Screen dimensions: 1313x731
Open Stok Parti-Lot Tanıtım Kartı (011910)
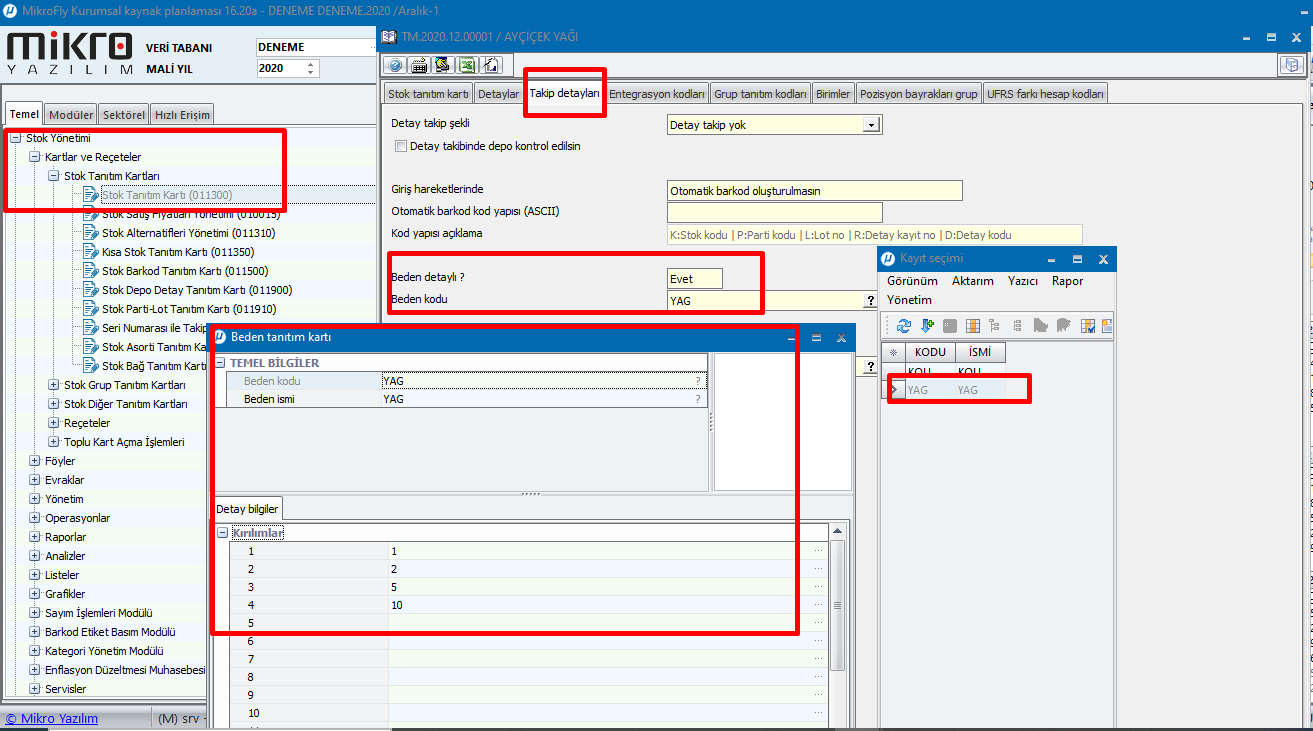(x=189, y=309)
